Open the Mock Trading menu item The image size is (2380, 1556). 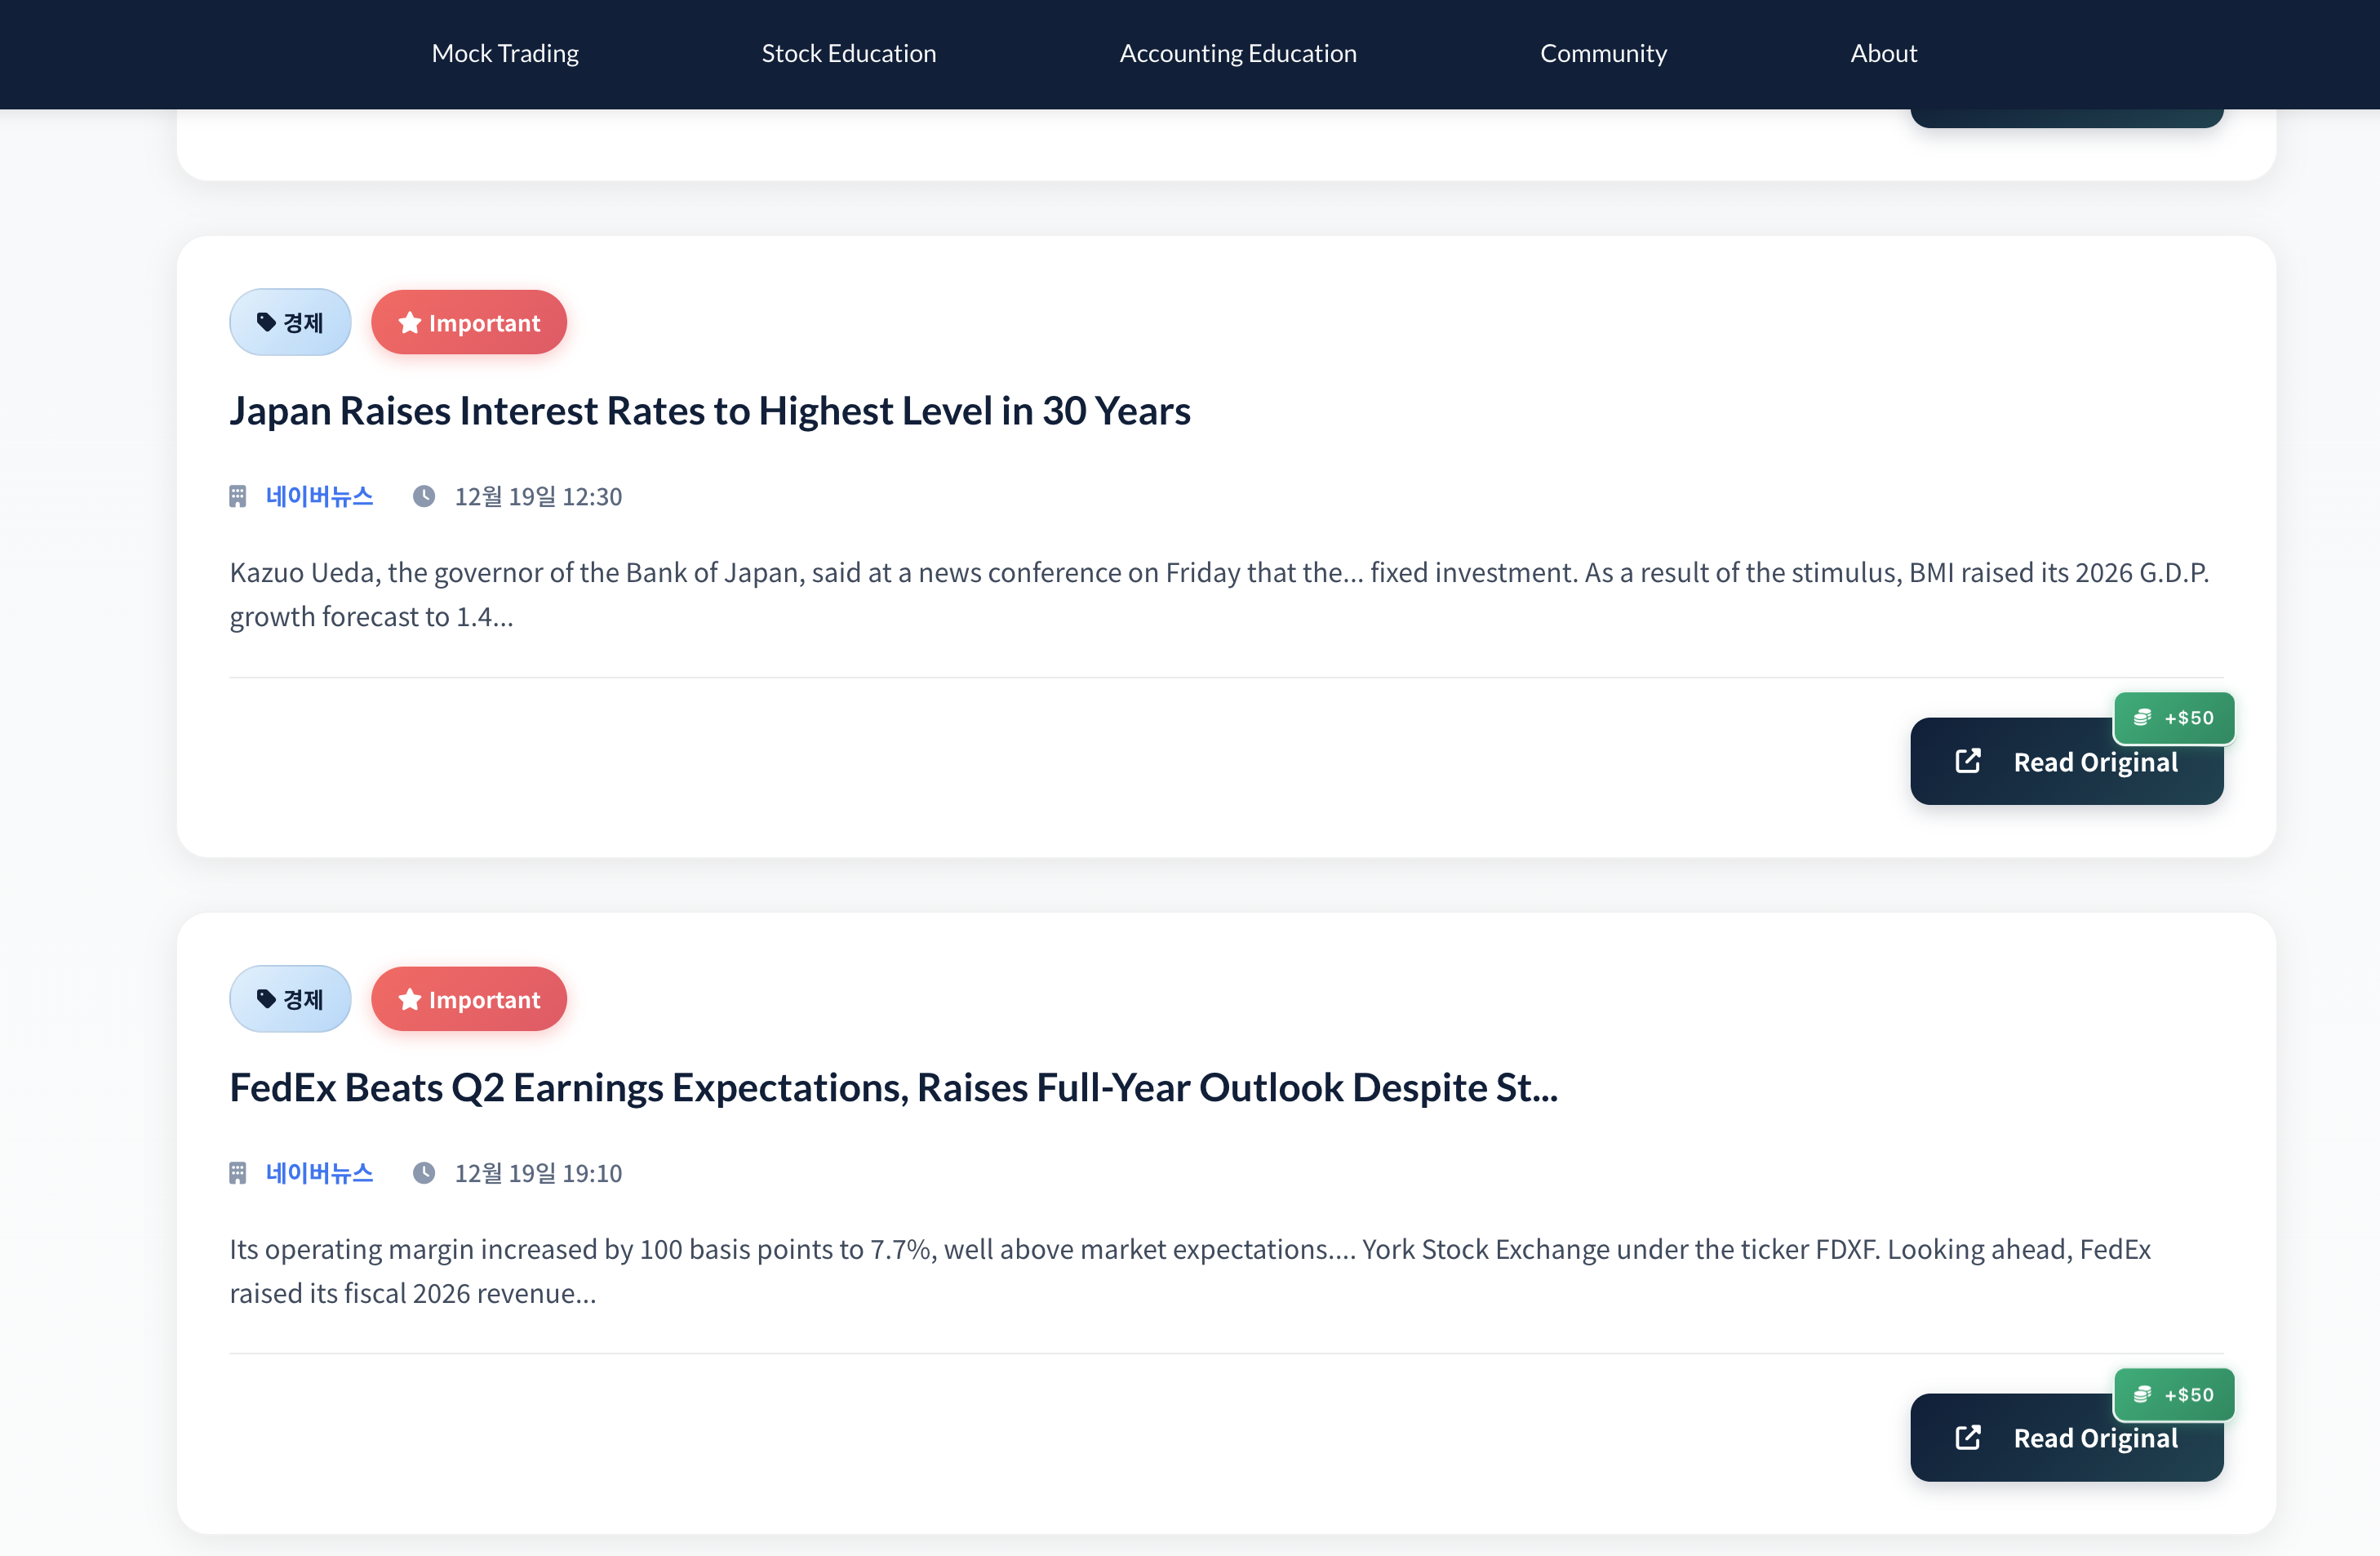(x=505, y=53)
